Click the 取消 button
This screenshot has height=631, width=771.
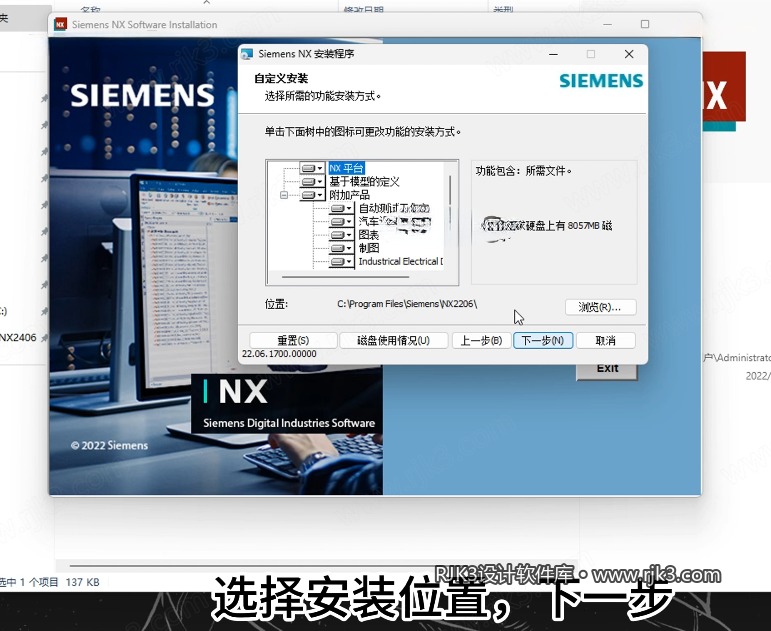605,340
